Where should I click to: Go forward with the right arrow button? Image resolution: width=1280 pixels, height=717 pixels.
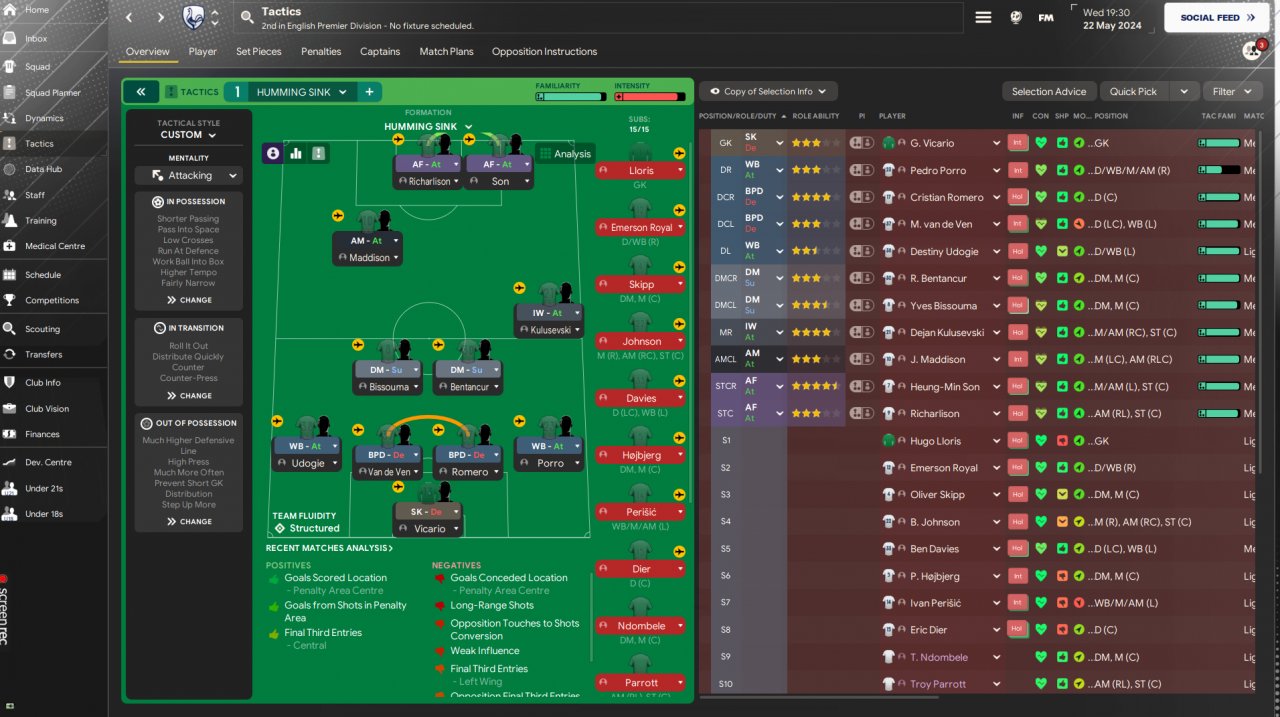[161, 17]
